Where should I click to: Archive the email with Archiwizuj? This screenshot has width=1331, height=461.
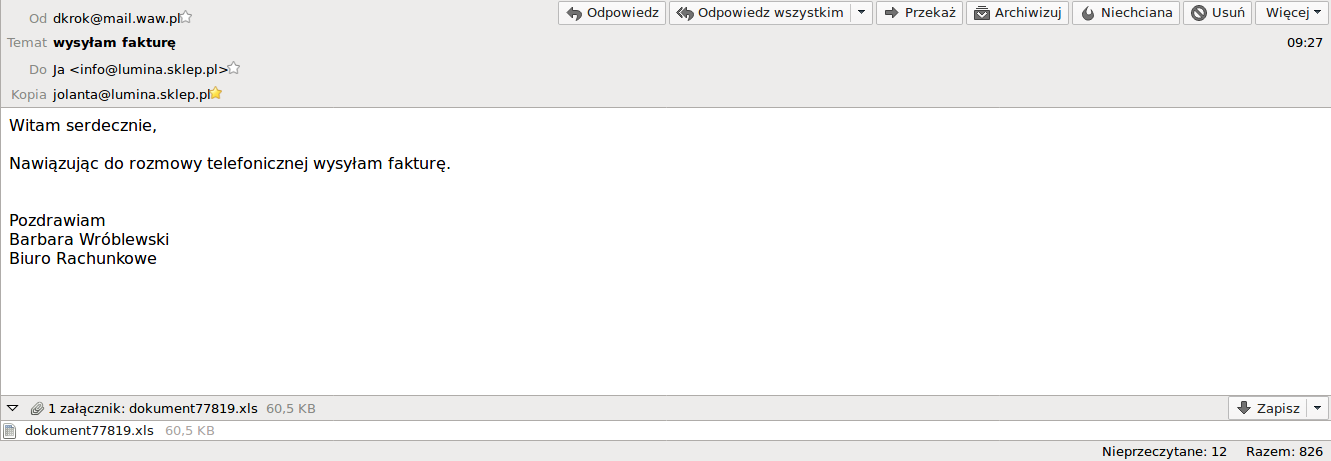click(1017, 13)
